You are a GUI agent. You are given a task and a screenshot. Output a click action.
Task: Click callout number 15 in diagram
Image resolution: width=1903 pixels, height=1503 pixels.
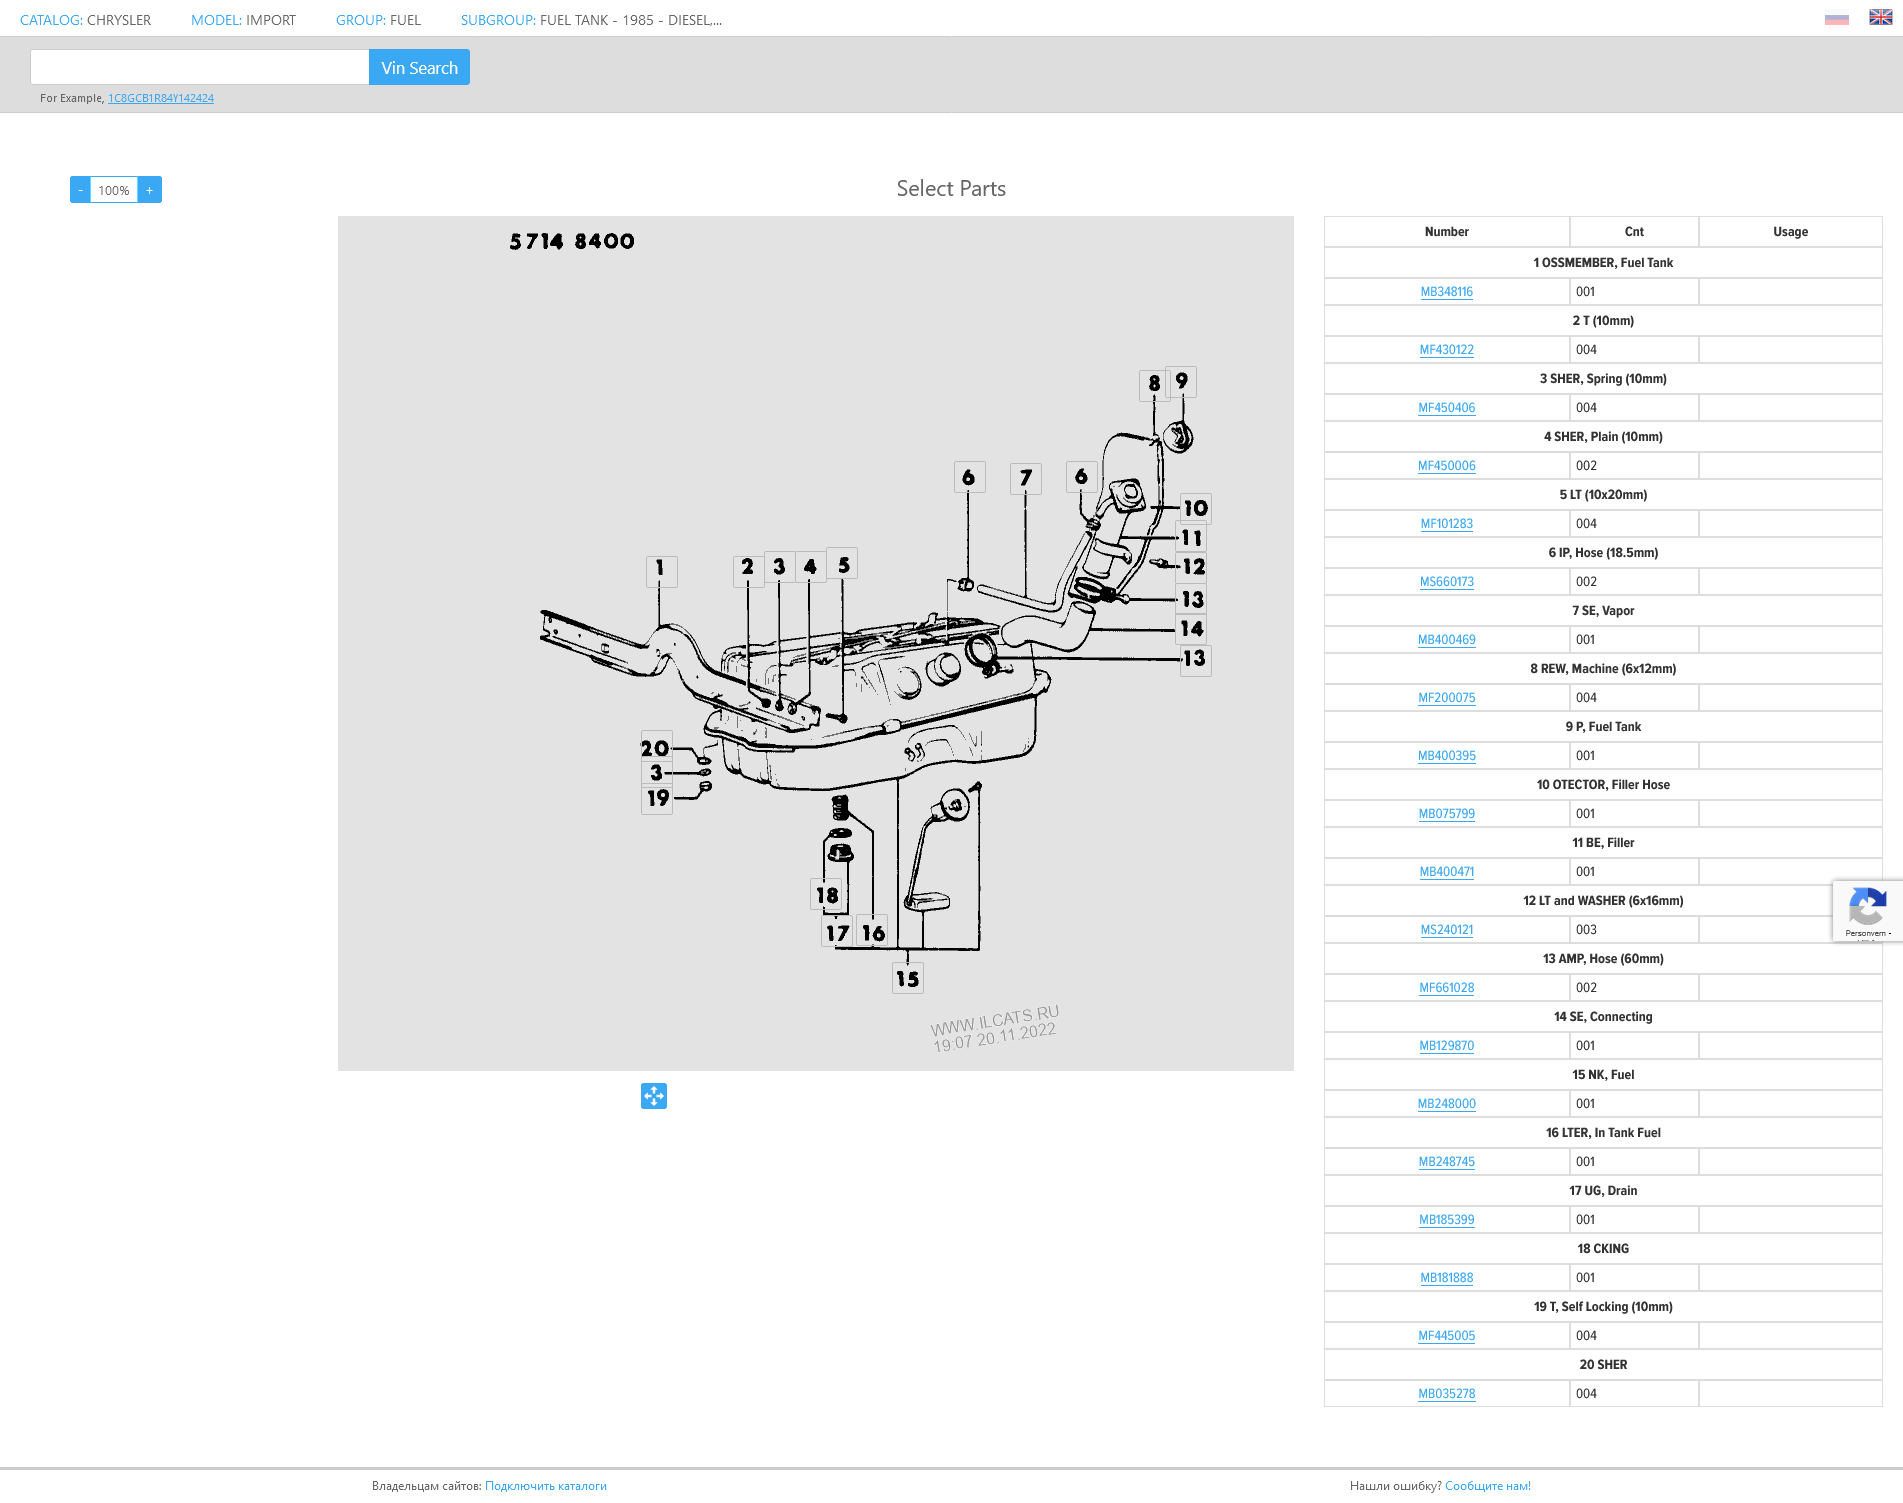click(x=907, y=979)
